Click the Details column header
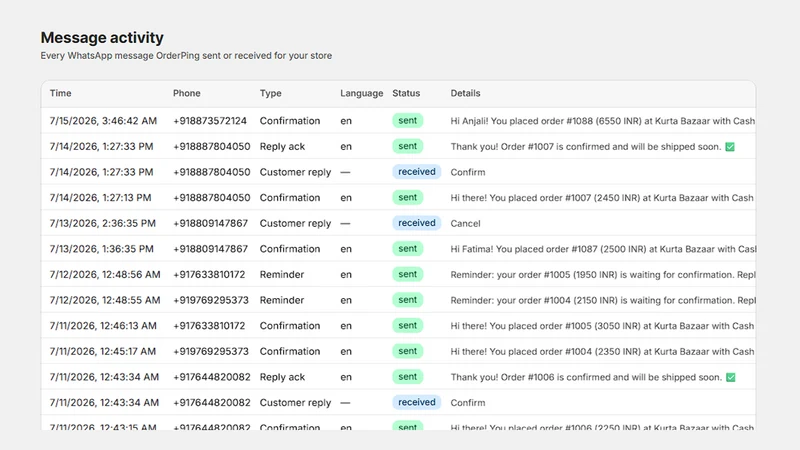 [465, 93]
